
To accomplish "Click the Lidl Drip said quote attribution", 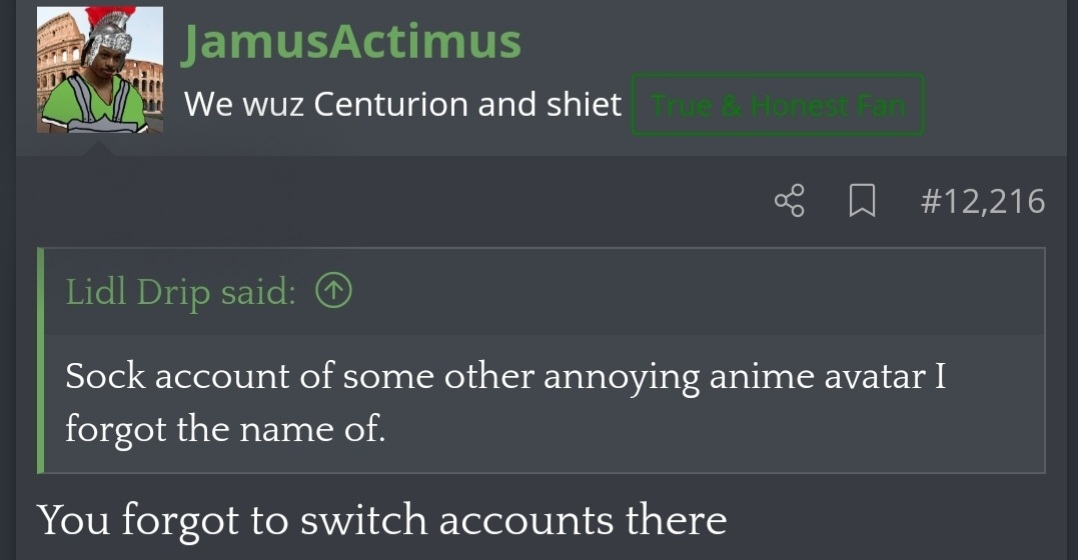I will (x=181, y=292).
